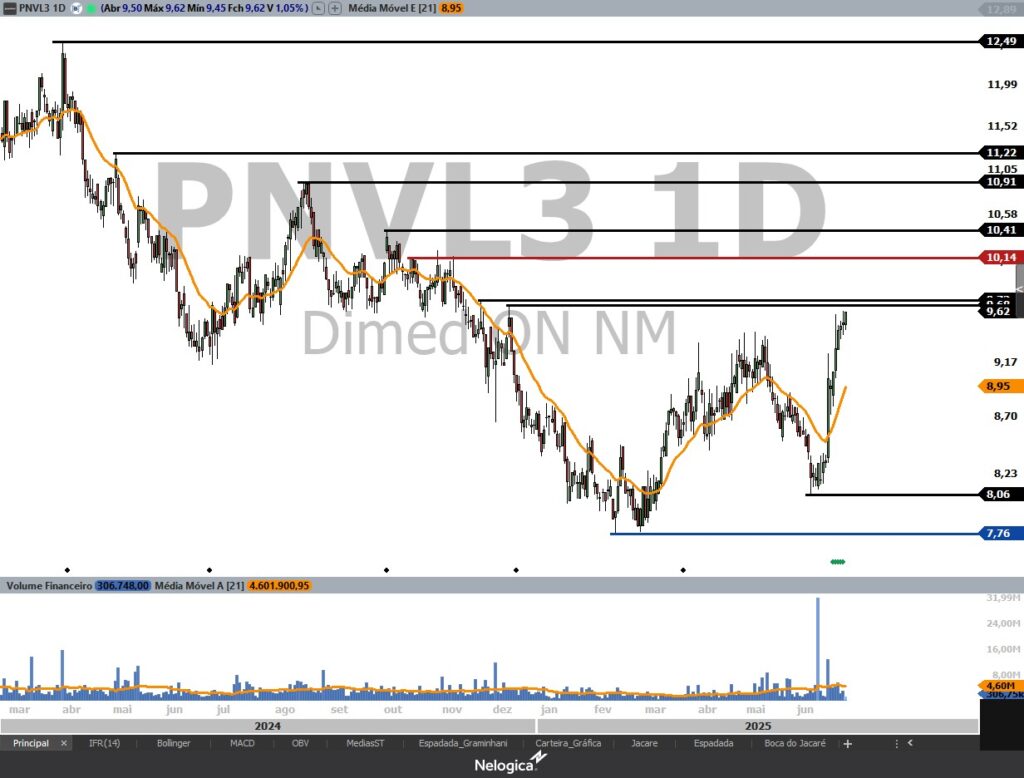
Task: Open the IFR(14) tab
Action: click(104, 743)
